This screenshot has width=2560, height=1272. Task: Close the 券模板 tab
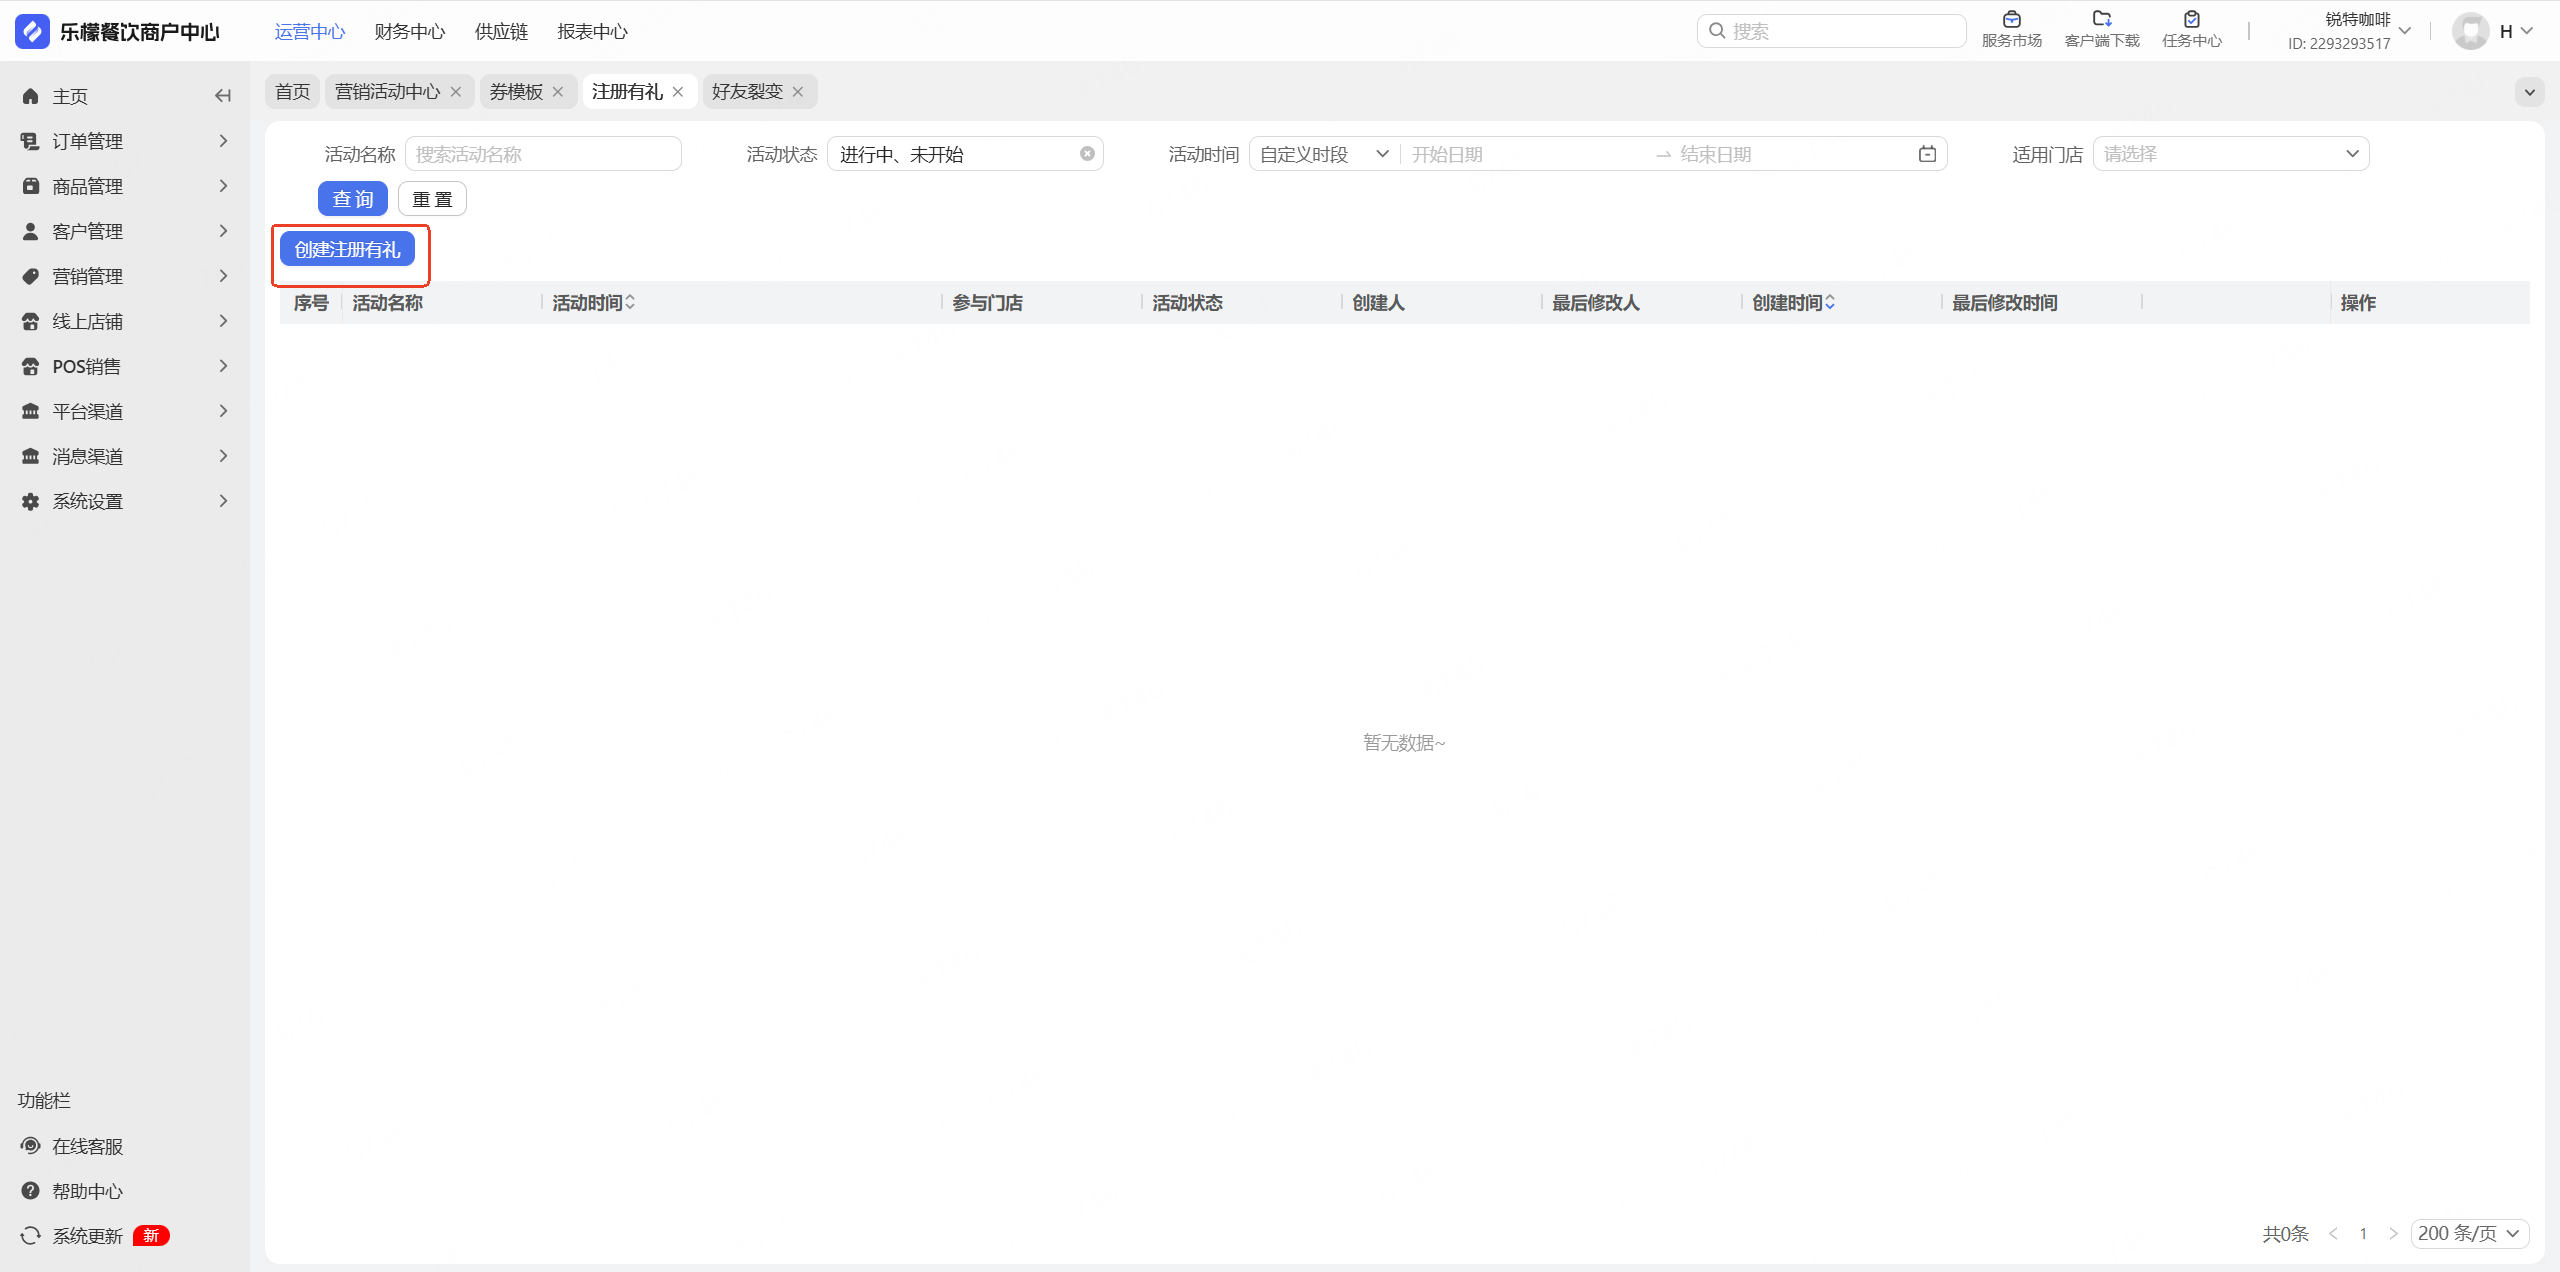pos(558,91)
